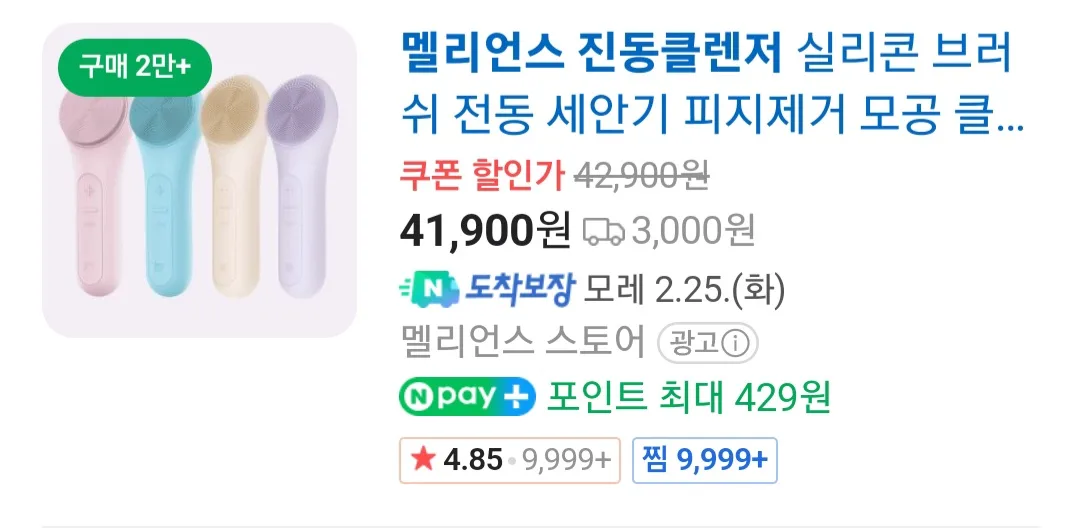Viewport: 1080px width, 528px height.
Task: Click the 4.85 rating score
Action: coord(472,459)
